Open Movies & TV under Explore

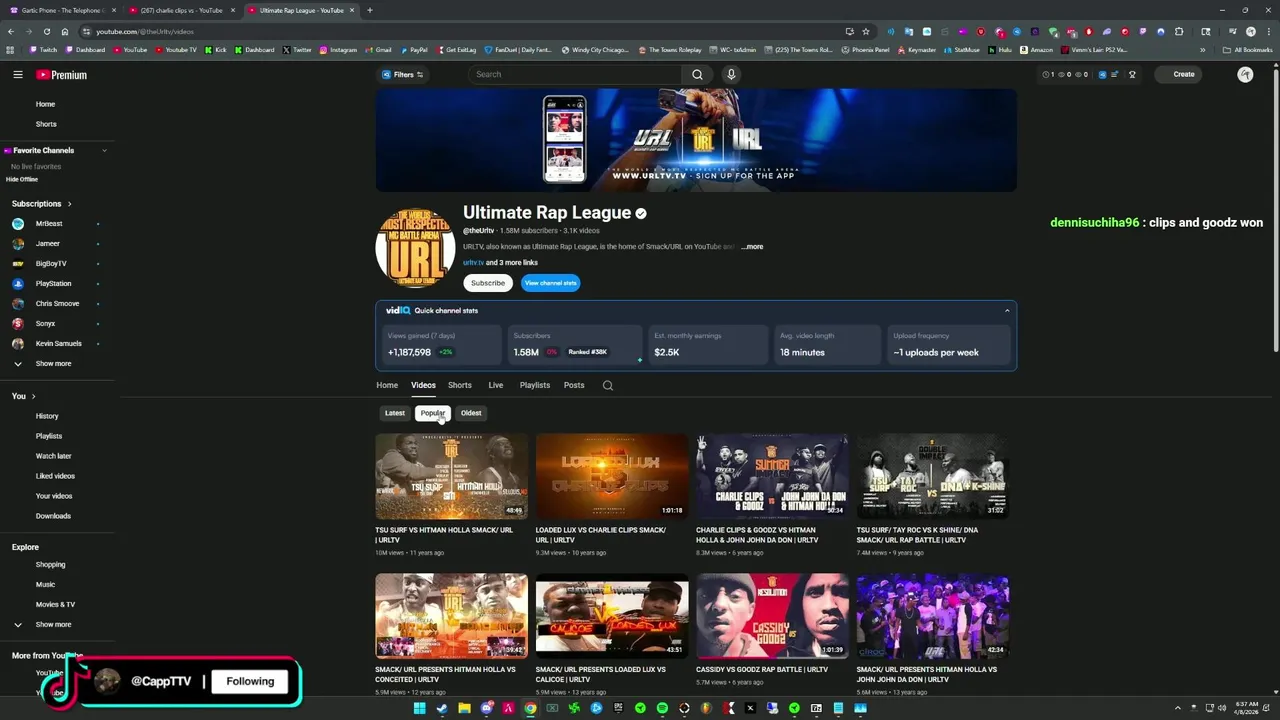(55, 605)
